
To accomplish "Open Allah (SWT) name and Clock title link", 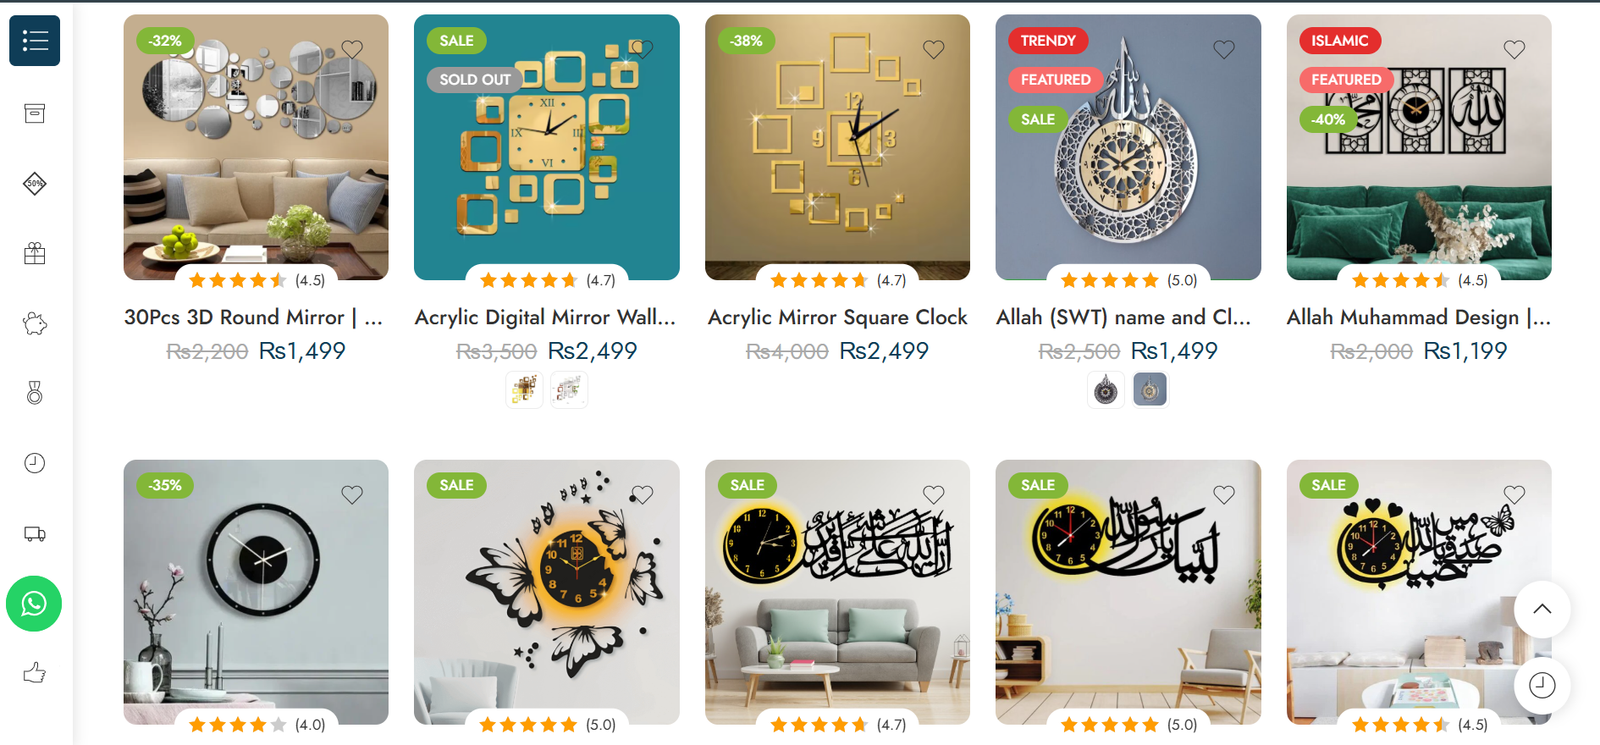I will click(x=1124, y=317).
